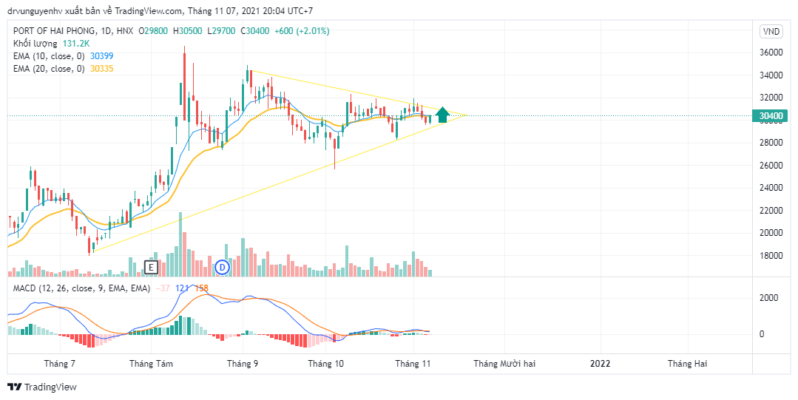Click the dividend "D" marker on the chart
798x400 pixels.
[x=222, y=267]
